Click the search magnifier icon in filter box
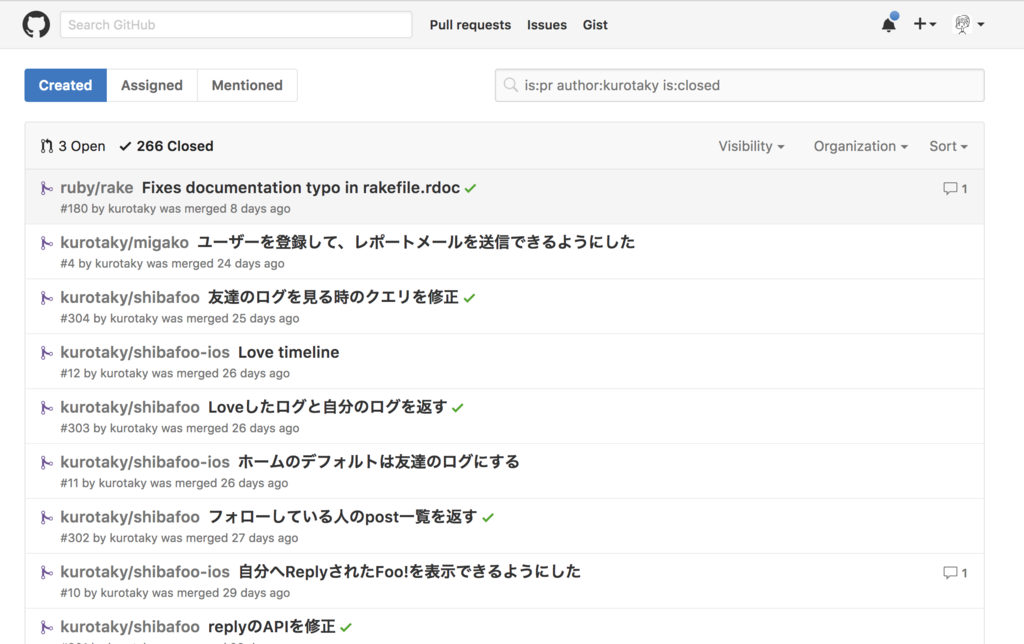1024x644 pixels. pos(511,85)
